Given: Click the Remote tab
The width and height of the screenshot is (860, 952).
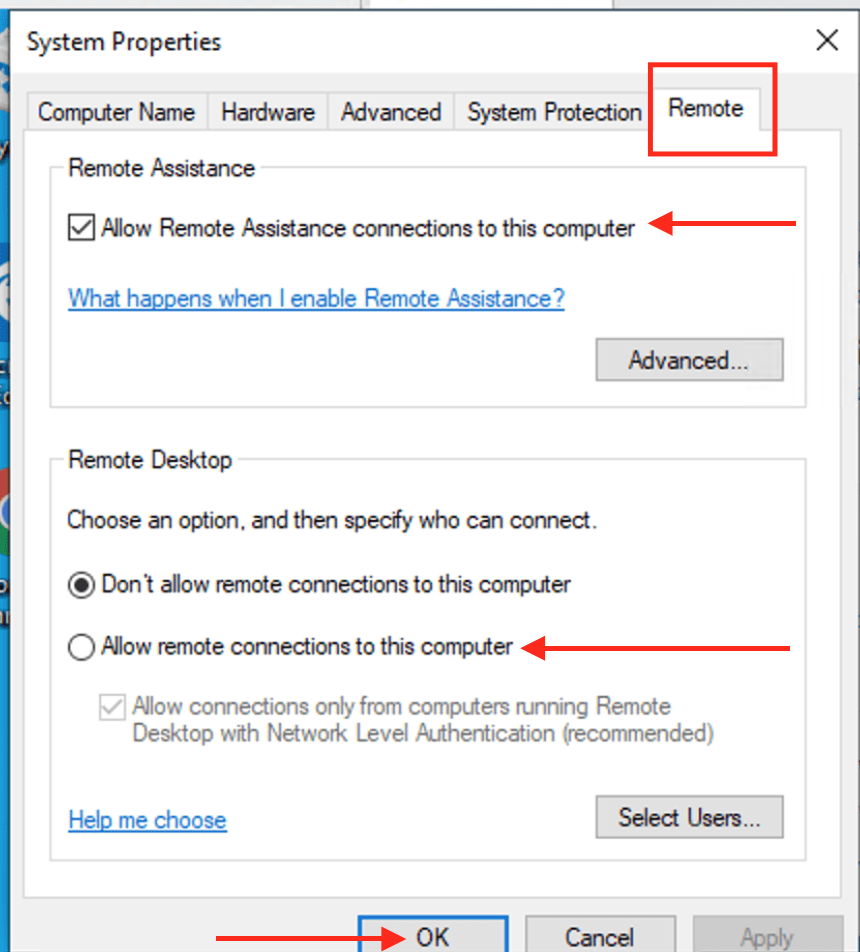Looking at the screenshot, I should pos(706,109).
